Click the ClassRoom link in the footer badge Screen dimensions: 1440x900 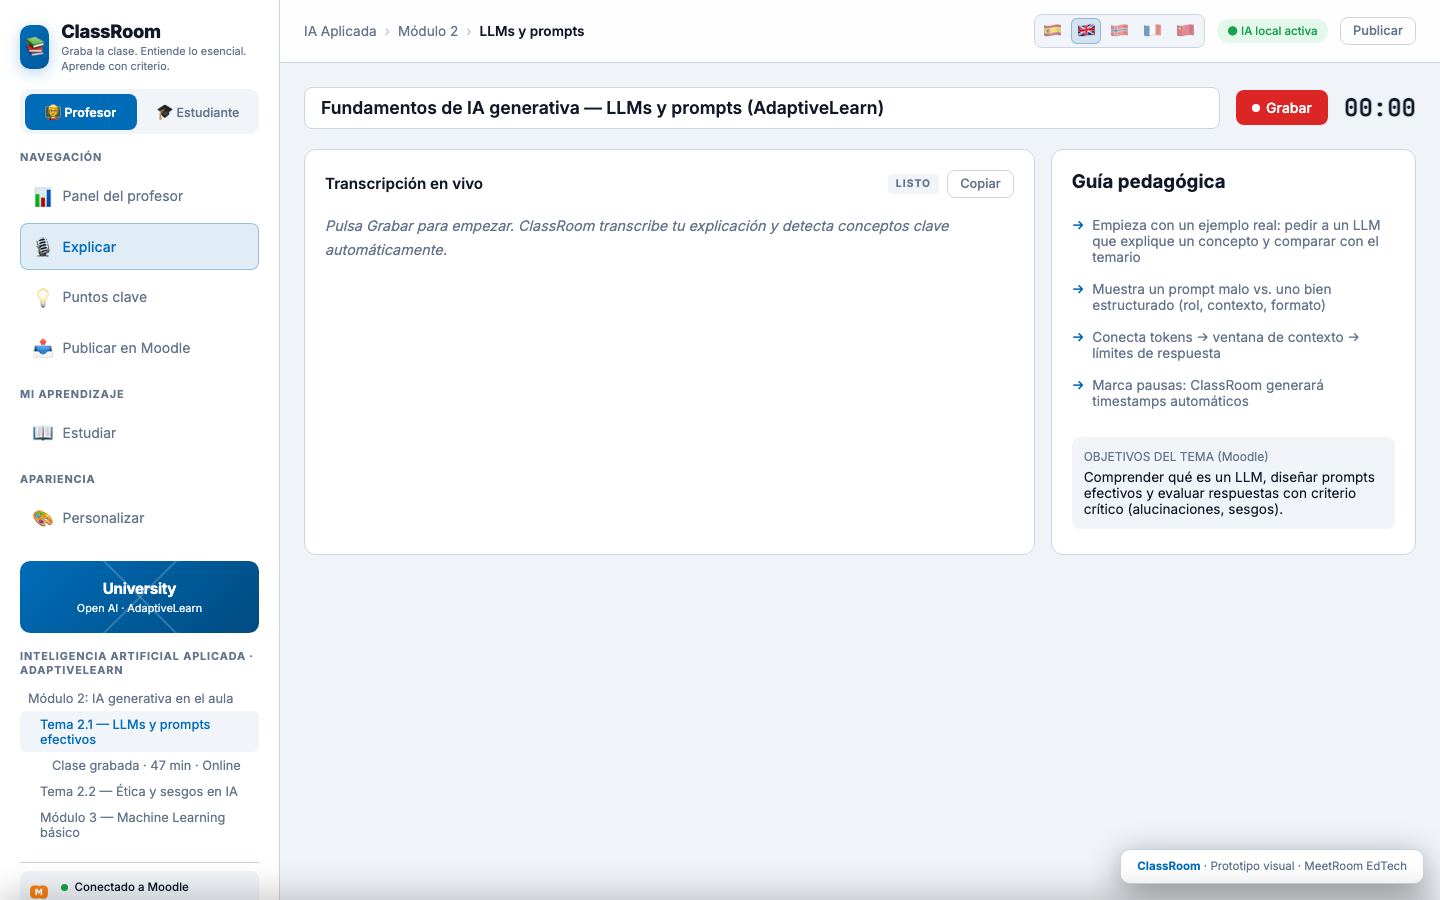(x=1168, y=866)
